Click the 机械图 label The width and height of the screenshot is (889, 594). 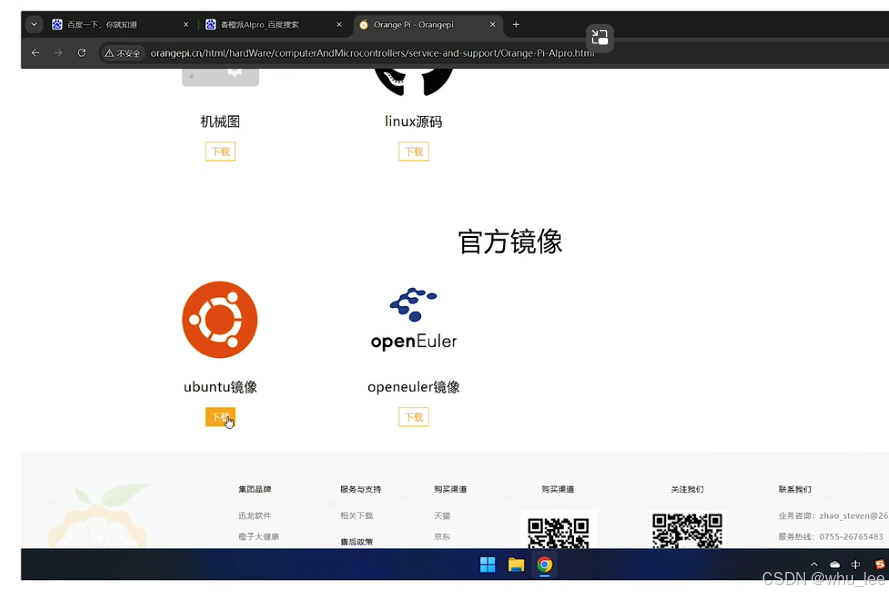click(x=220, y=121)
